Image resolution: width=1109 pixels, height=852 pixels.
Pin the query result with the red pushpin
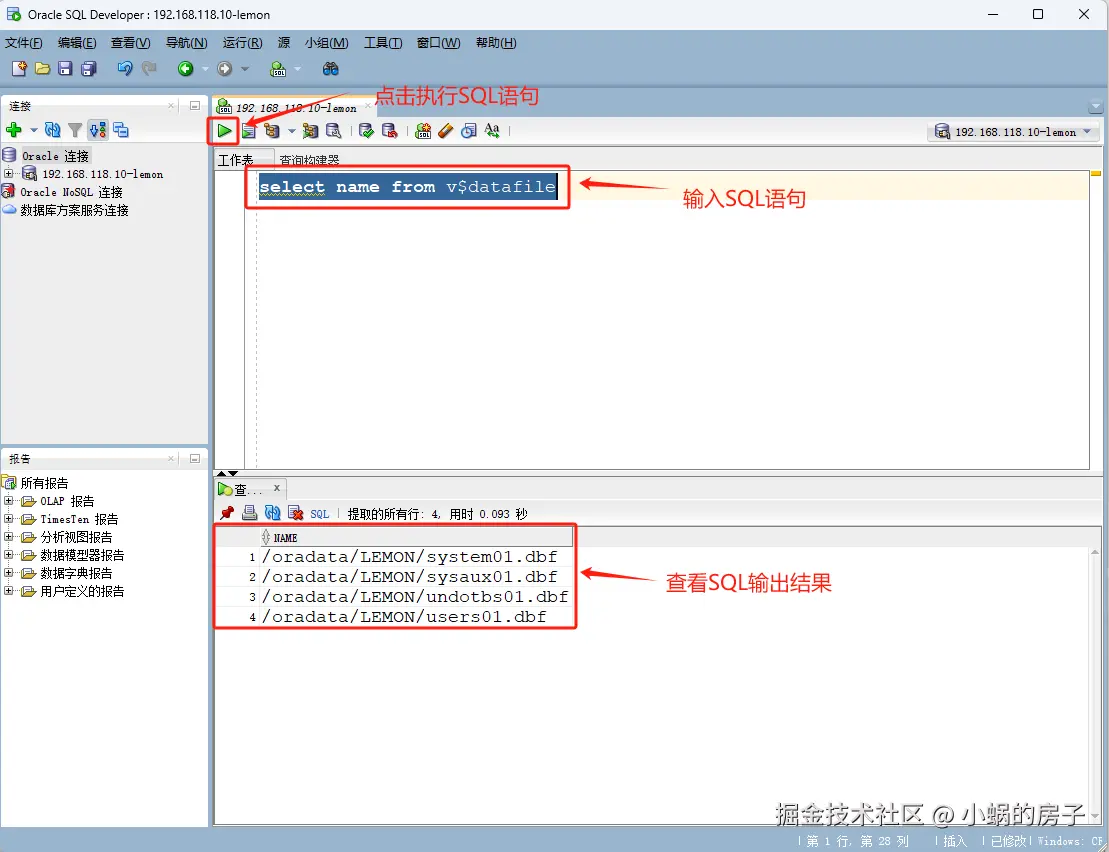pyautogui.click(x=227, y=513)
